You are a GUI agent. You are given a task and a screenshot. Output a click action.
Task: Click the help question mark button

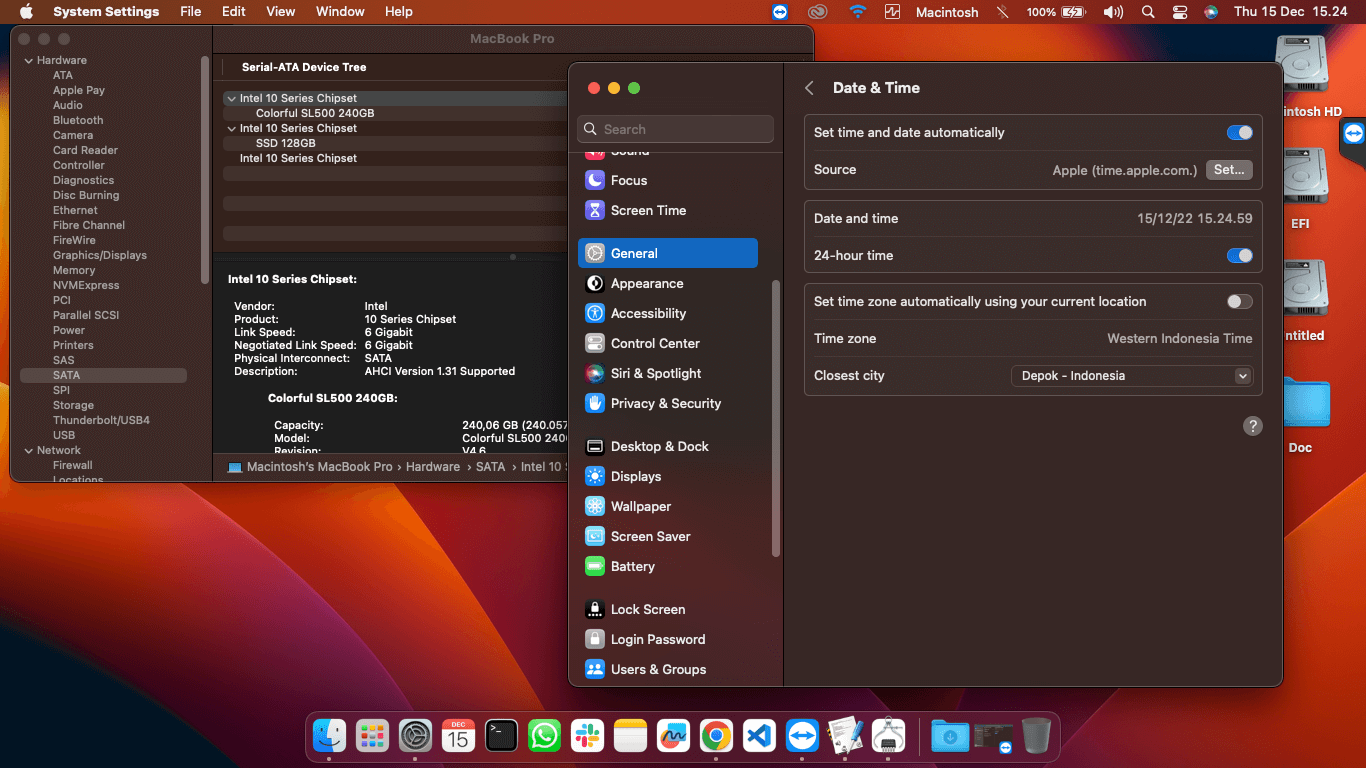(1252, 426)
